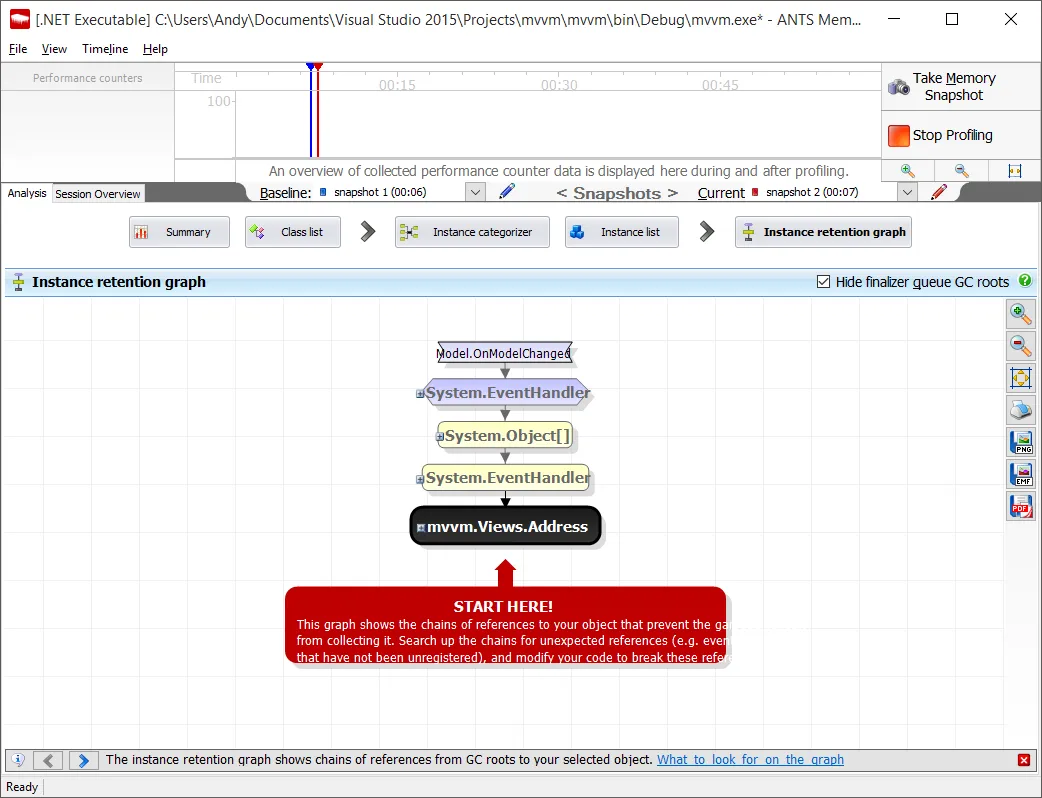Zoom in on the timeline with magnifier plus

point(907,171)
